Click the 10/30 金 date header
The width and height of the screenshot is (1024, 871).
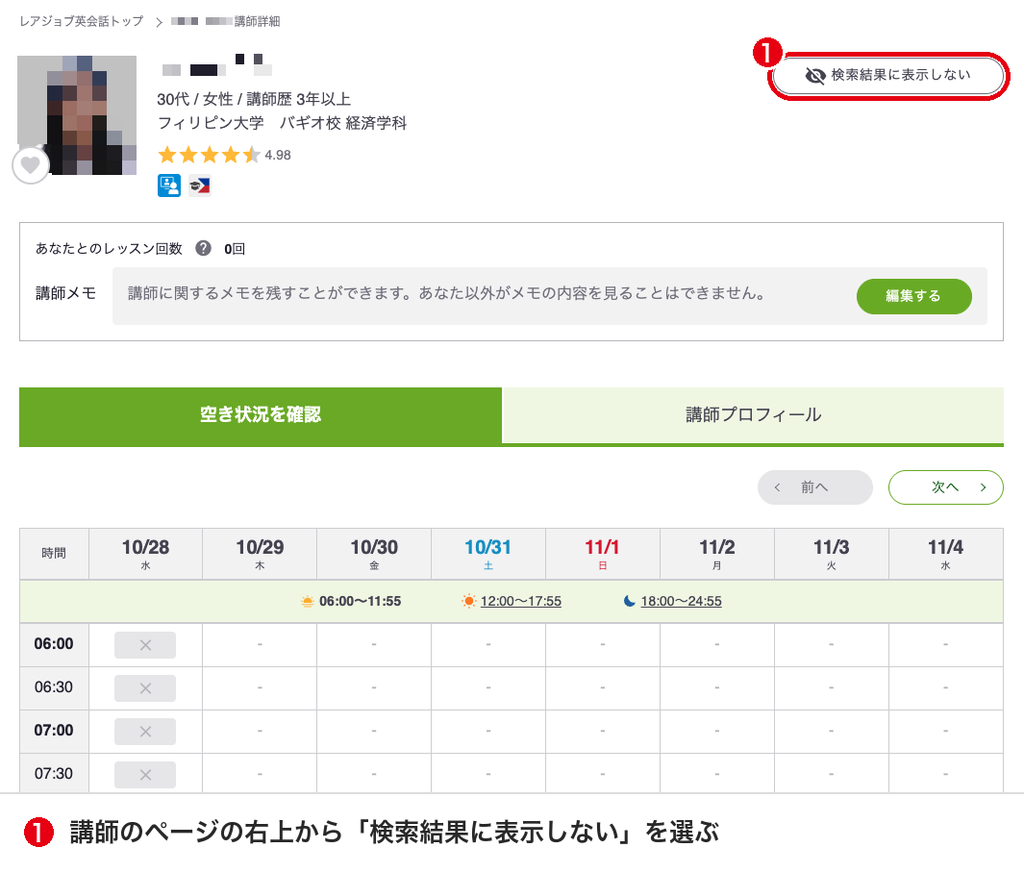pos(374,554)
